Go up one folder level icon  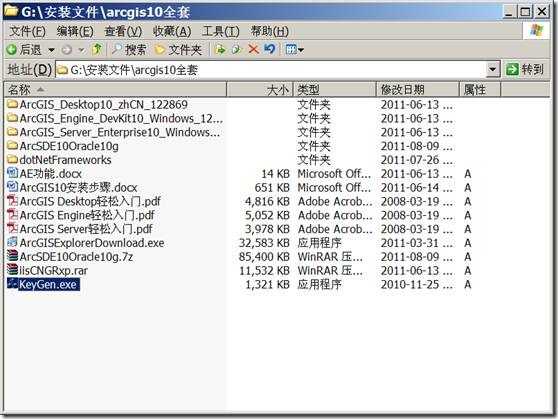(x=96, y=49)
